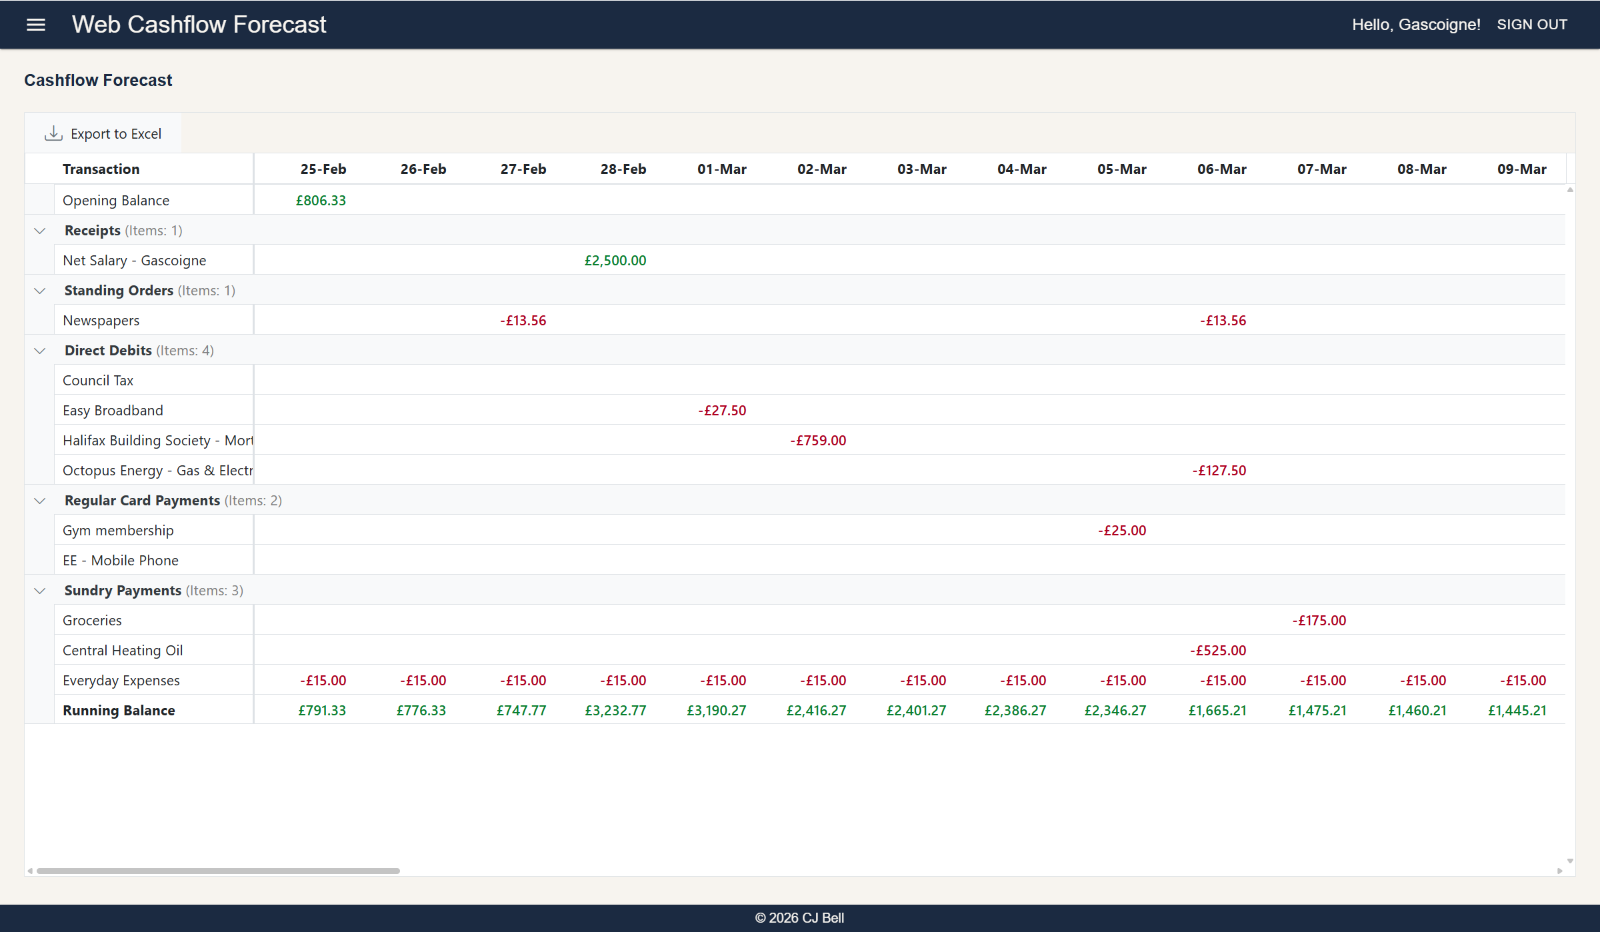This screenshot has width=1600, height=932.
Task: Select the Gym membership payment of -£25.00
Action: click(1122, 530)
